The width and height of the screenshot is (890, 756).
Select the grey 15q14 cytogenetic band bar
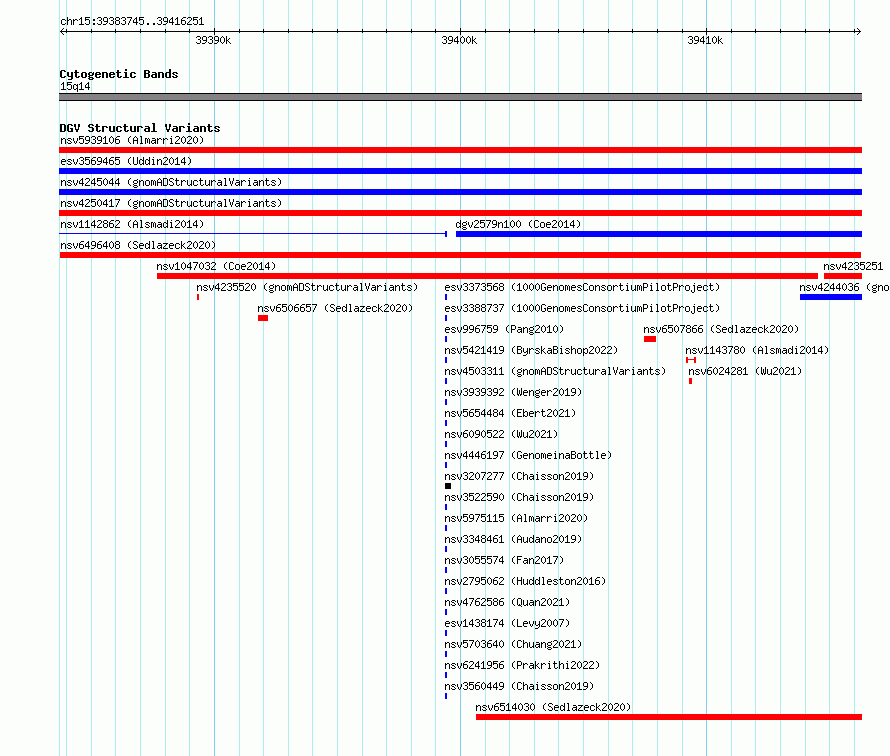pos(460,97)
